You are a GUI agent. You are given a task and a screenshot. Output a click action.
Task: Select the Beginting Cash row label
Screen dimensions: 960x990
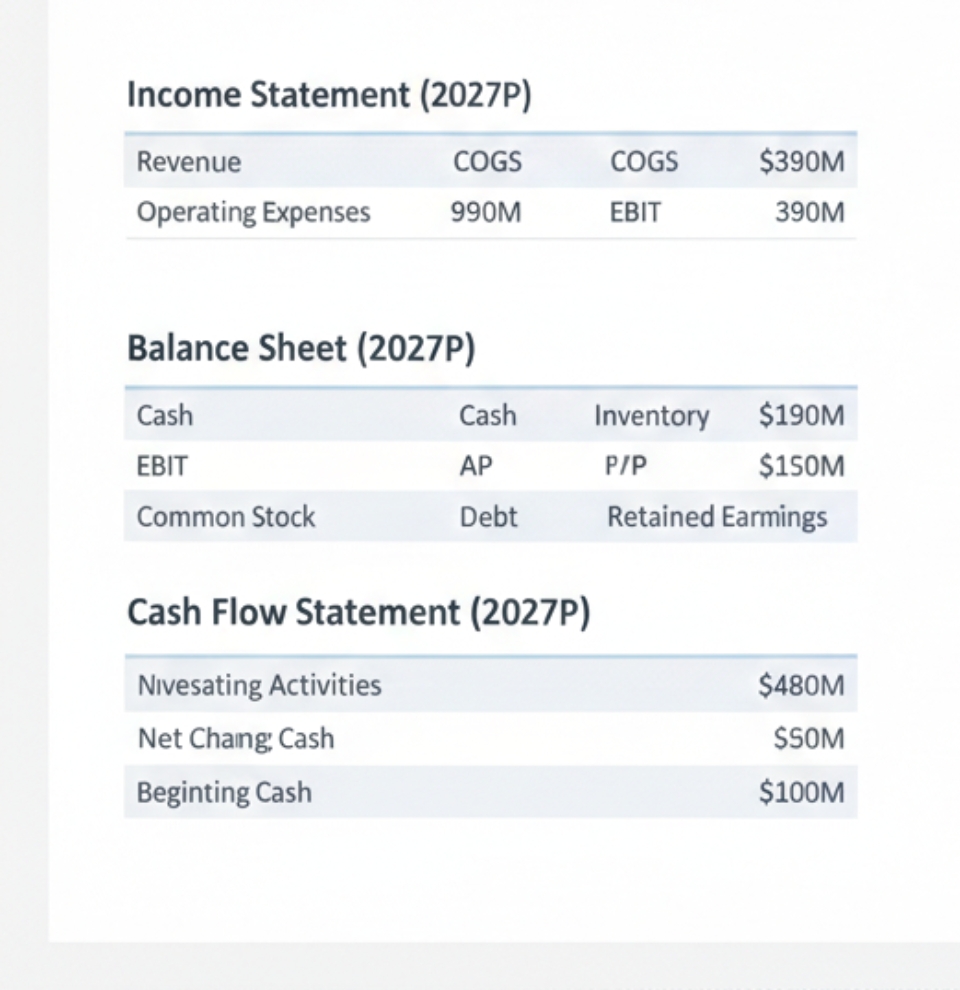224,793
